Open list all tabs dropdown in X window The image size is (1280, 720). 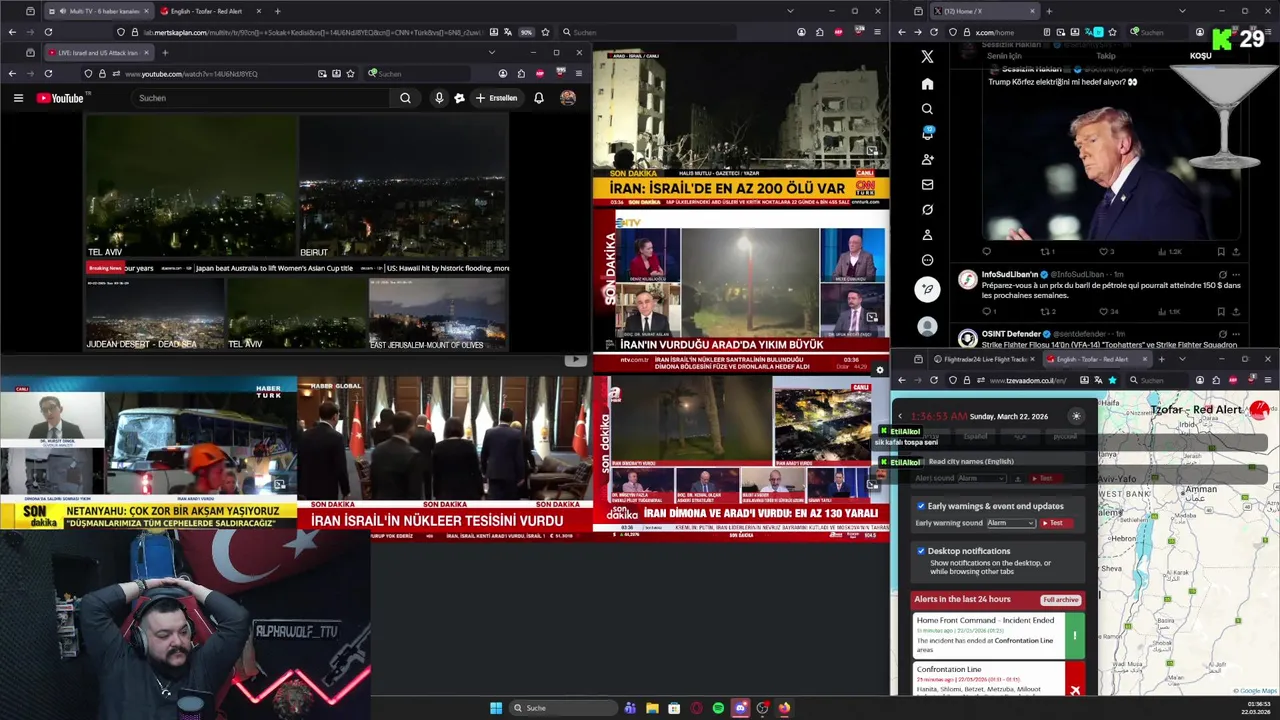click(1181, 11)
